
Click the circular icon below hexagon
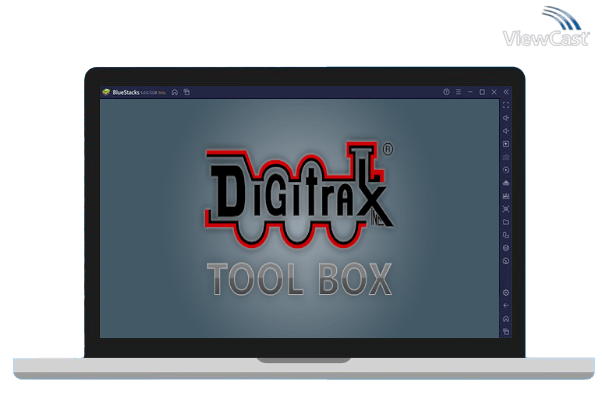(x=506, y=261)
